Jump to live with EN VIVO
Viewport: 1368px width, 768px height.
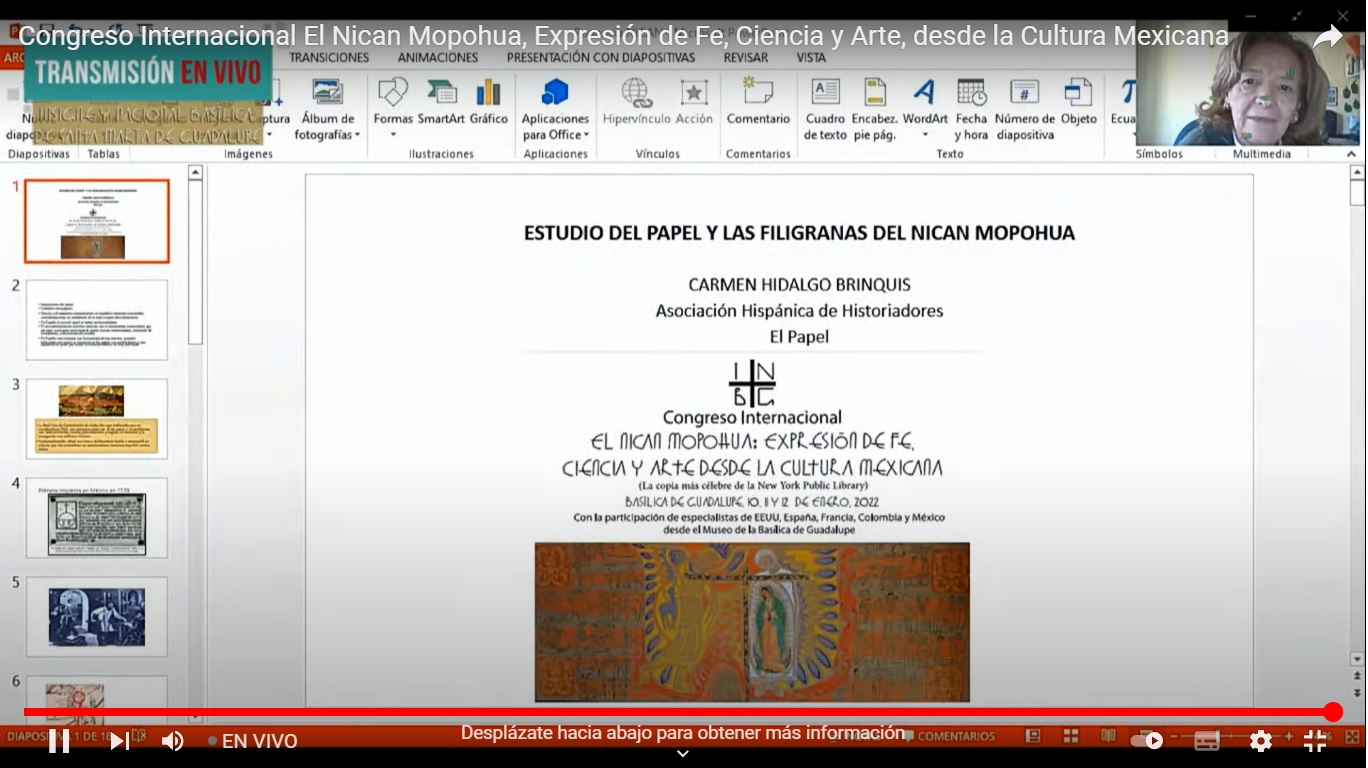pyautogui.click(x=253, y=741)
